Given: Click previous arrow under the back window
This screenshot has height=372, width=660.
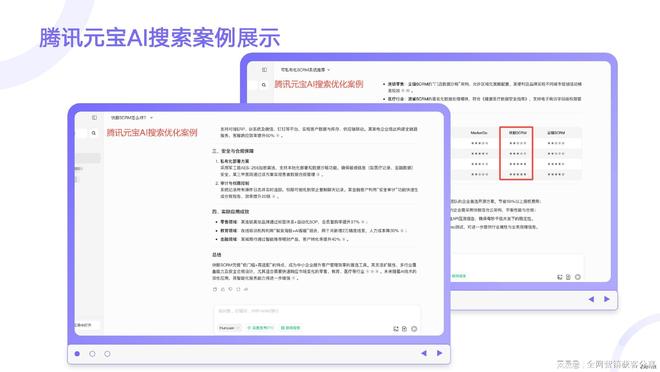Looking at the screenshot, I should pyautogui.click(x=591, y=299).
